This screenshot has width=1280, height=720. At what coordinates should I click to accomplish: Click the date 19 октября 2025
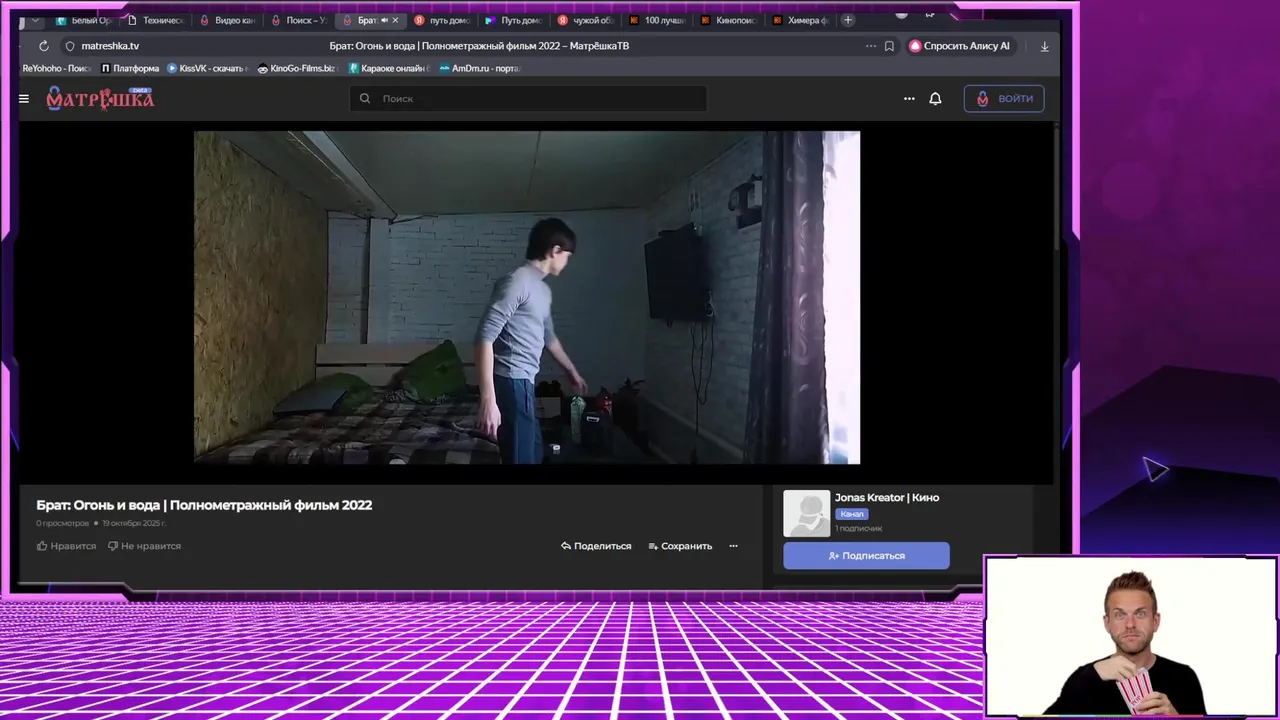[134, 523]
